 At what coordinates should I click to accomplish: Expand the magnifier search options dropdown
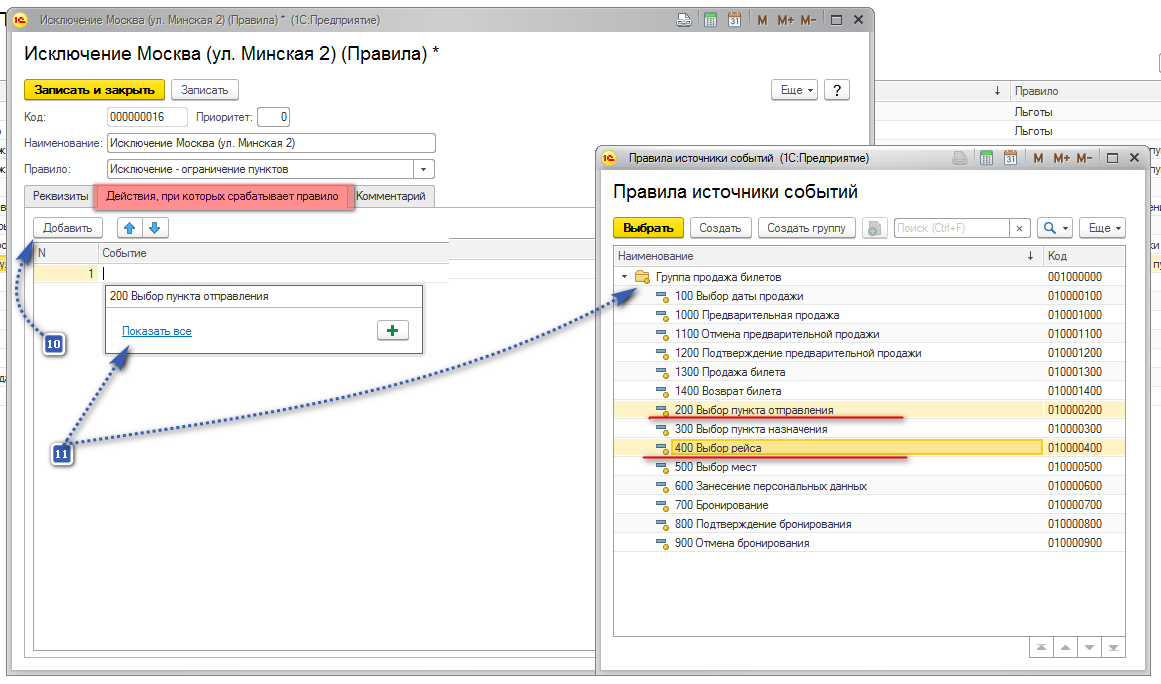1054,228
